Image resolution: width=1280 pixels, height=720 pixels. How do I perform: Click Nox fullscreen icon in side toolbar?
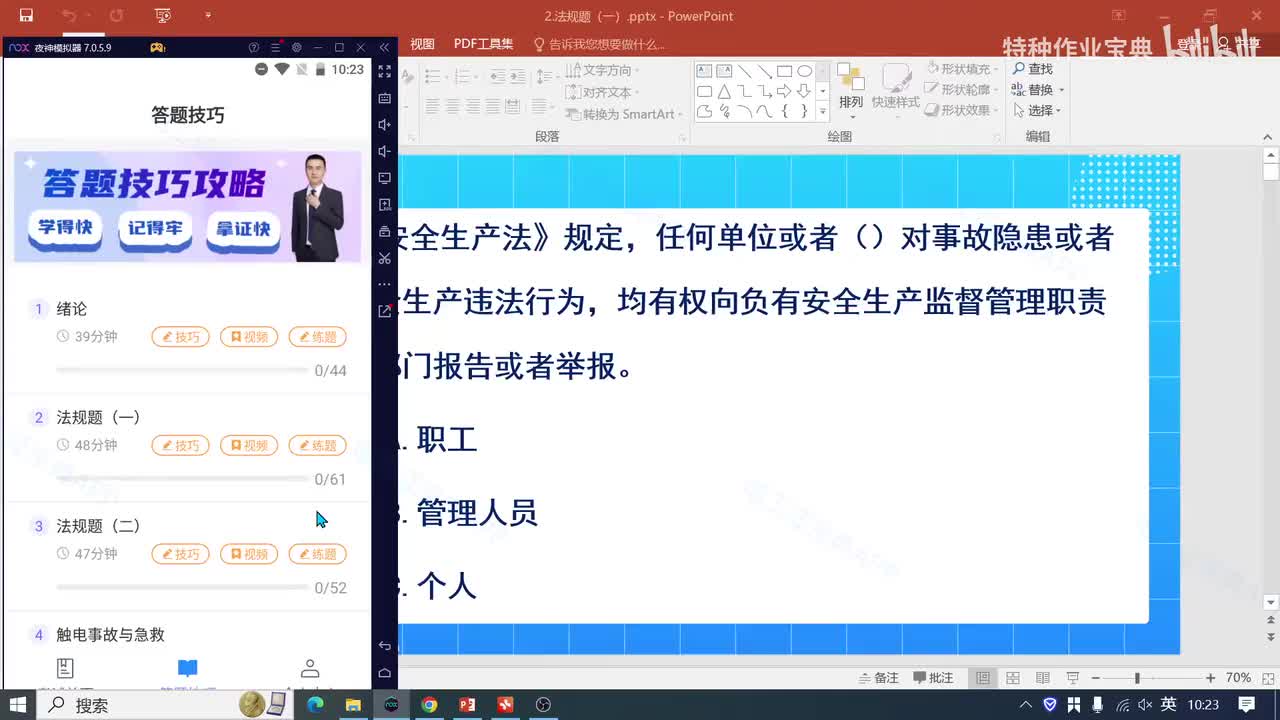(385, 72)
